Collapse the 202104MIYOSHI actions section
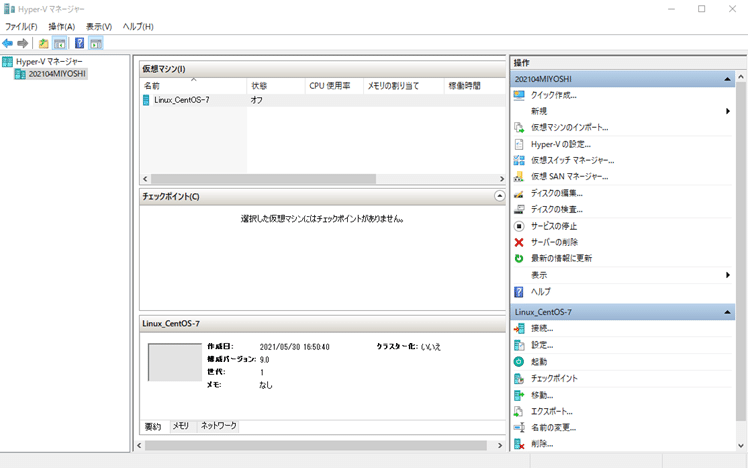748x468 pixels. coord(727,79)
